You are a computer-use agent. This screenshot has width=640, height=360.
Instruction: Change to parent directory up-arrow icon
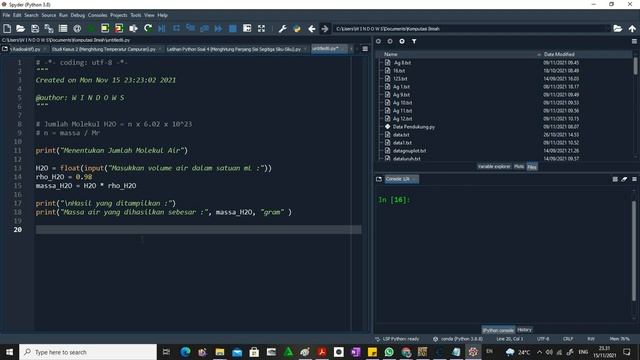[x=632, y=29]
